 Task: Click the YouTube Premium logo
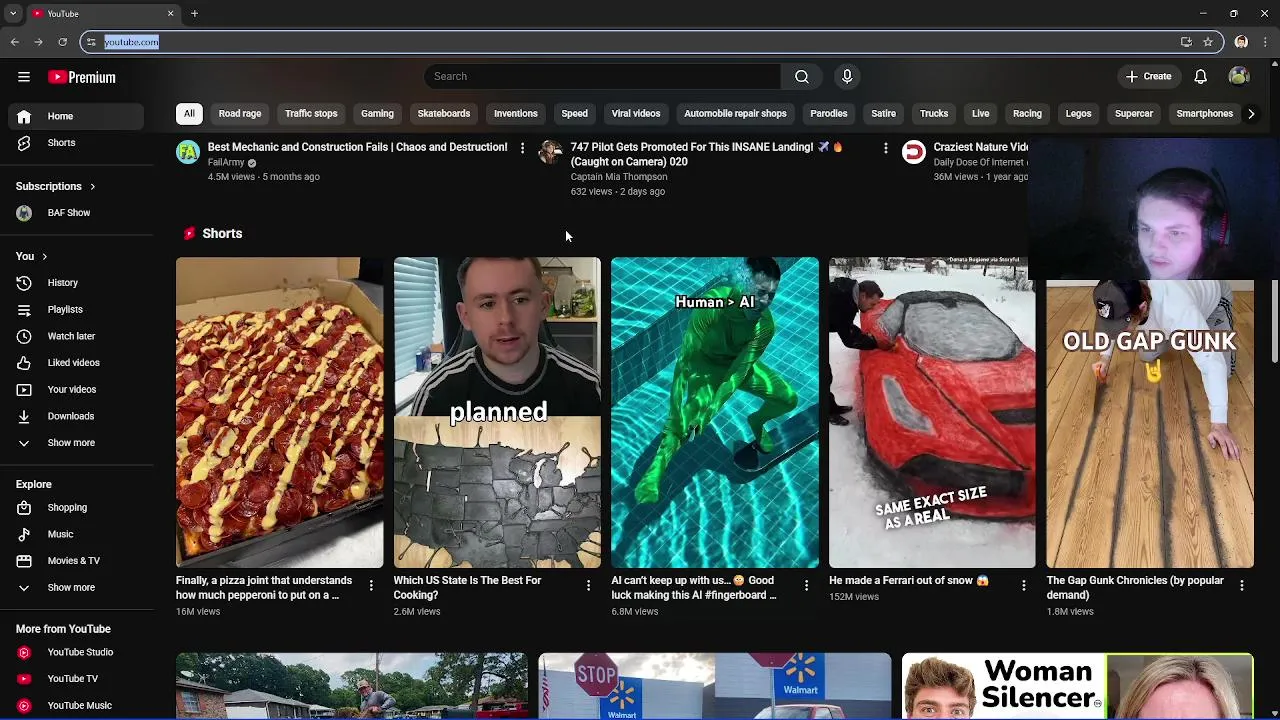[82, 77]
